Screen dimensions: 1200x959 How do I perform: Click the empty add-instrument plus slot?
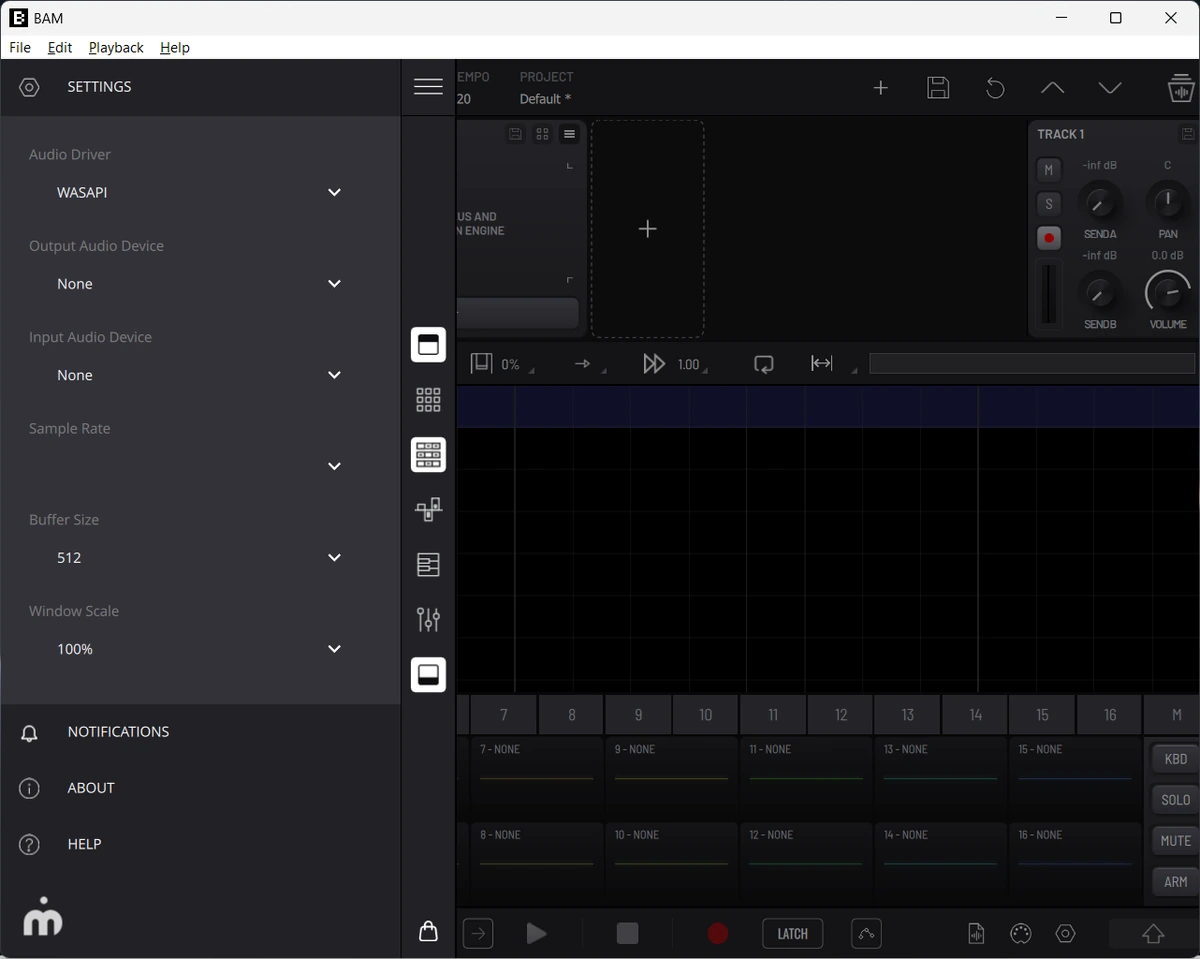(647, 229)
